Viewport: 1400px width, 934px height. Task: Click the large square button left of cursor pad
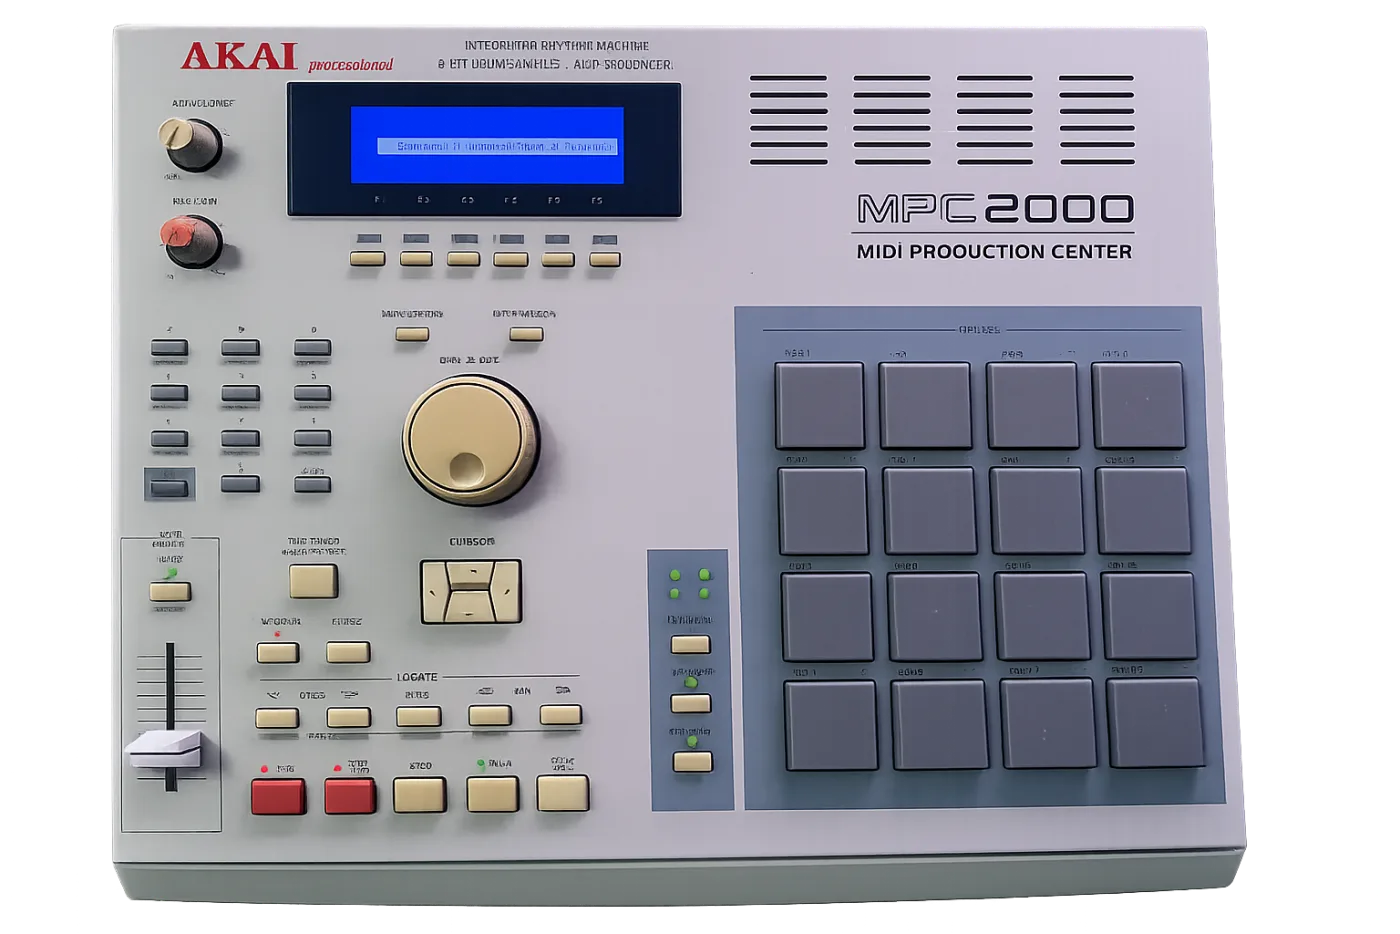click(x=313, y=581)
